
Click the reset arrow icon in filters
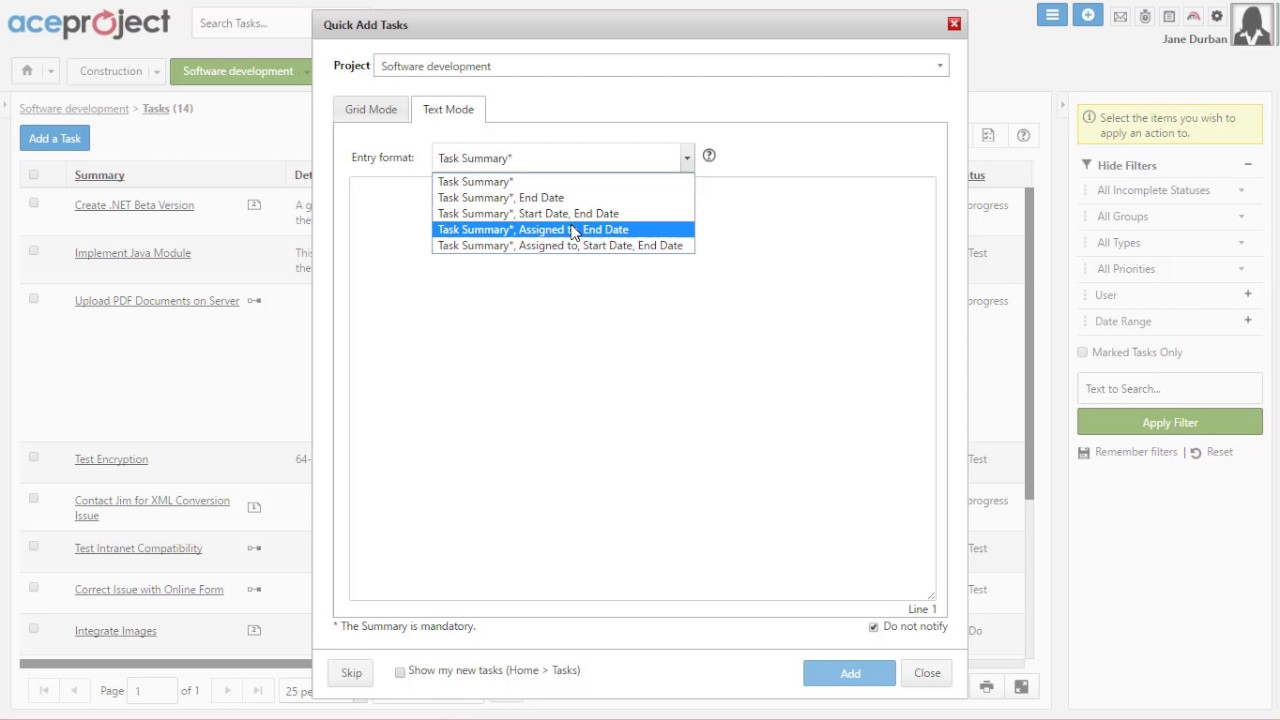pos(1196,453)
